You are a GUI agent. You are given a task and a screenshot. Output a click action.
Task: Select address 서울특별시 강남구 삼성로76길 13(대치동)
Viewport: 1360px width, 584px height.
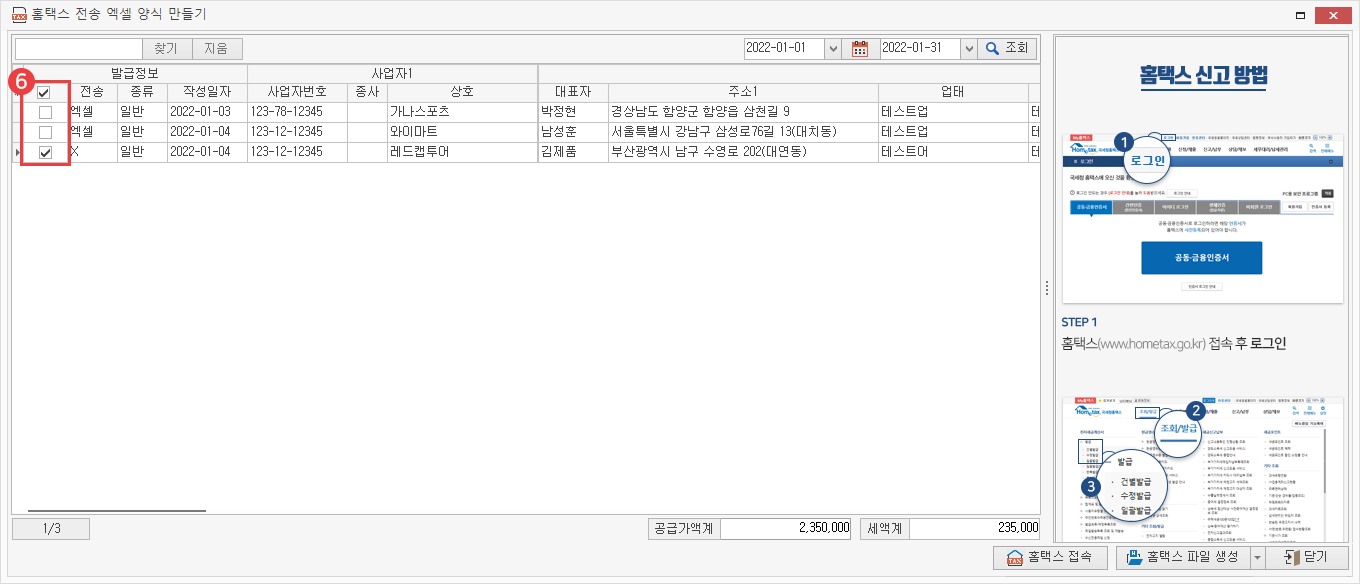tap(743, 132)
